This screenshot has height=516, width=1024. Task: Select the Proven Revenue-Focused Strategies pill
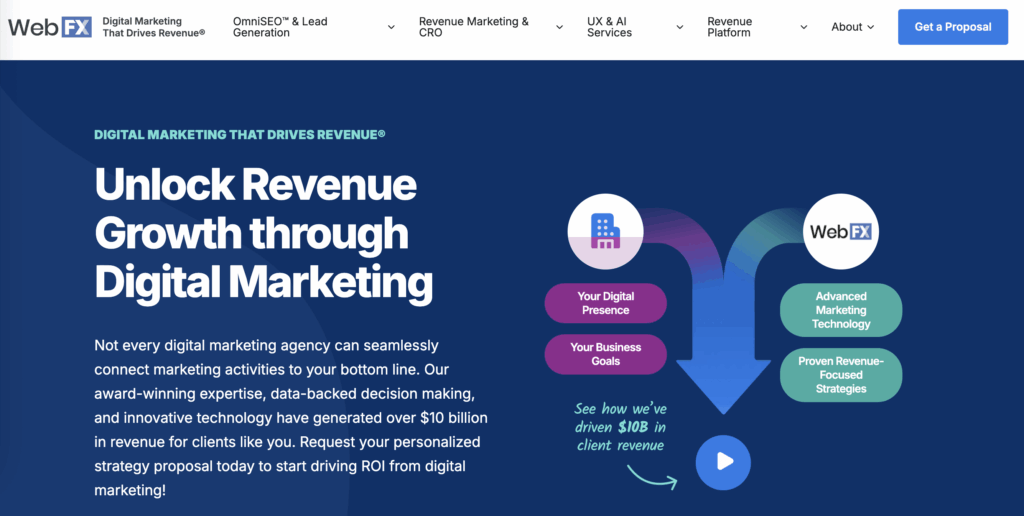point(841,375)
